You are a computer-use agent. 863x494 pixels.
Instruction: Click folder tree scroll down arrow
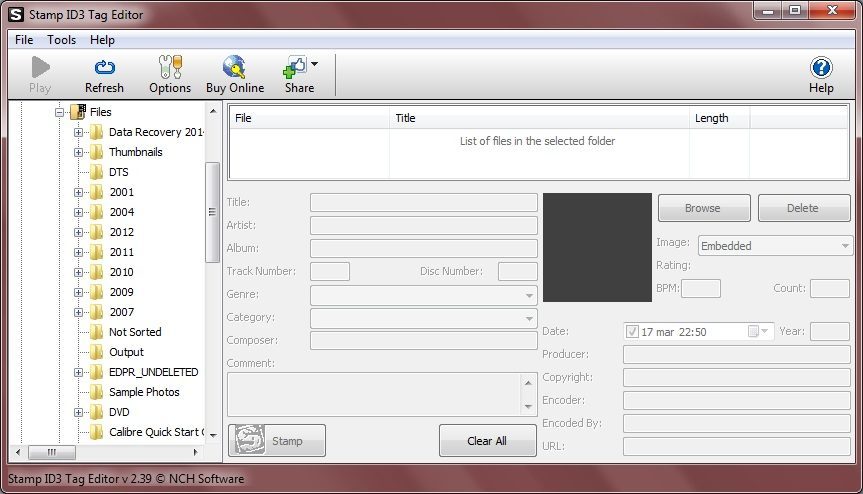(x=212, y=435)
